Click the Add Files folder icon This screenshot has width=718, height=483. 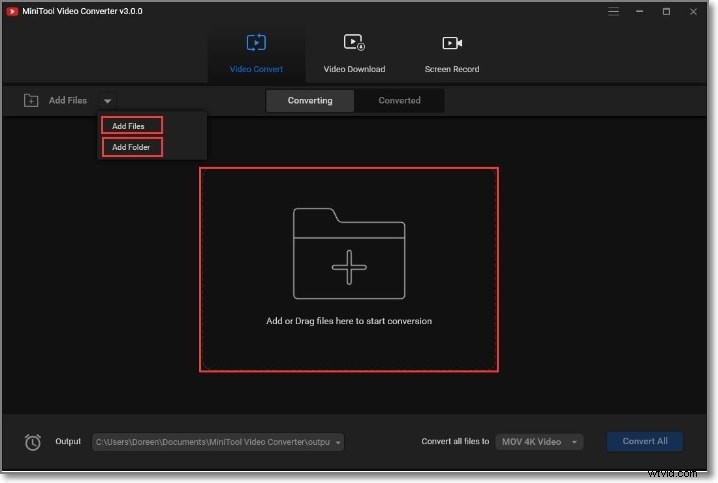tap(31, 100)
